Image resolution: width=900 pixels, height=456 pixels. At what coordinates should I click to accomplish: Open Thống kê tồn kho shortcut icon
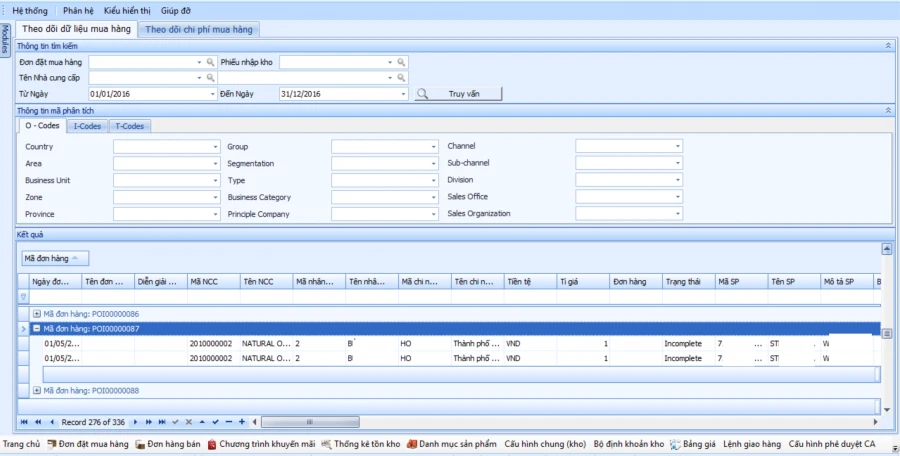(x=327, y=444)
